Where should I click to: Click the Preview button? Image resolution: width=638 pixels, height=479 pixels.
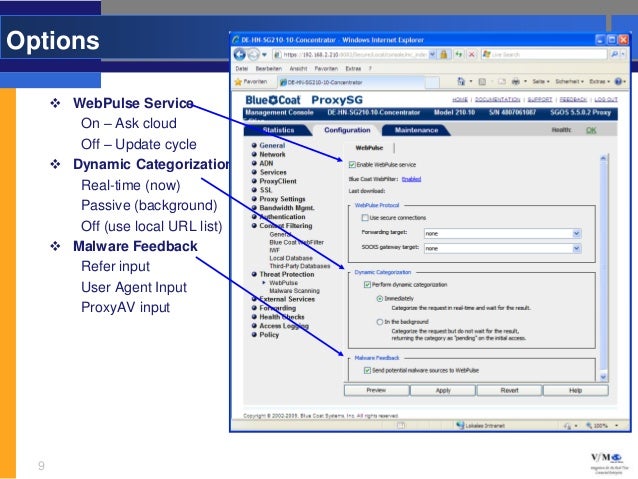point(376,390)
